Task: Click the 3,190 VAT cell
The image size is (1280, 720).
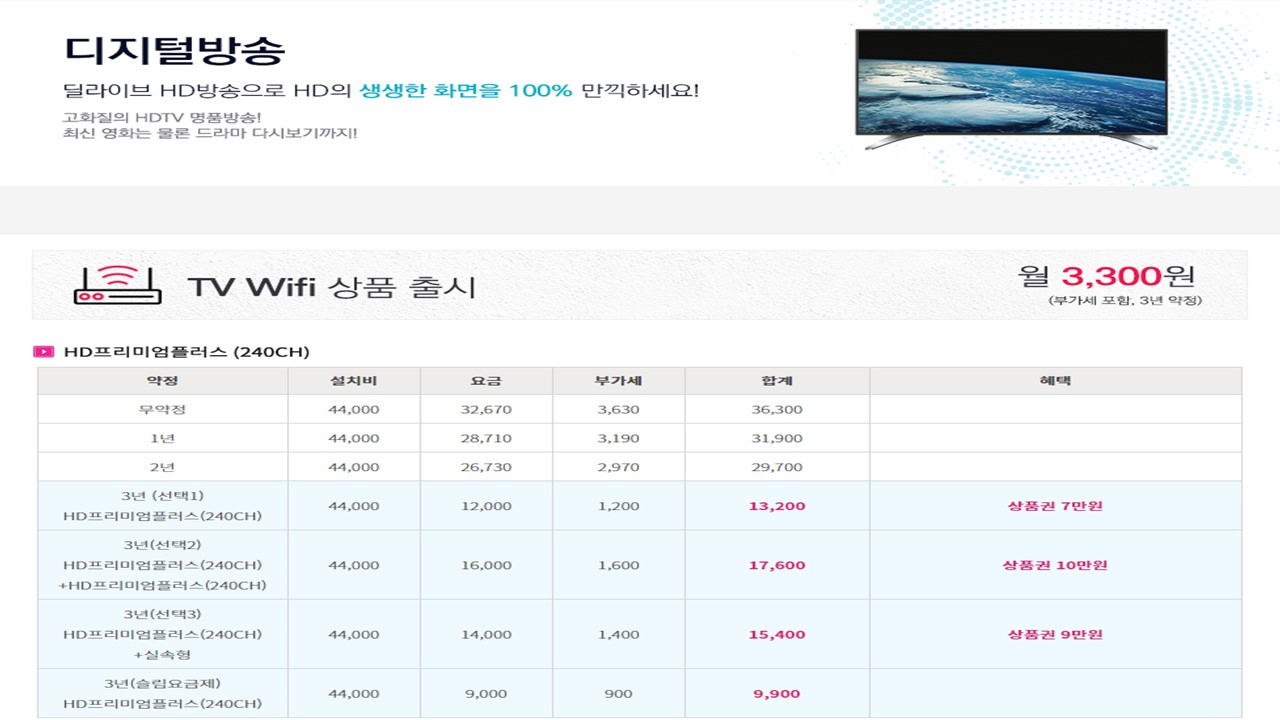Action: [618, 438]
